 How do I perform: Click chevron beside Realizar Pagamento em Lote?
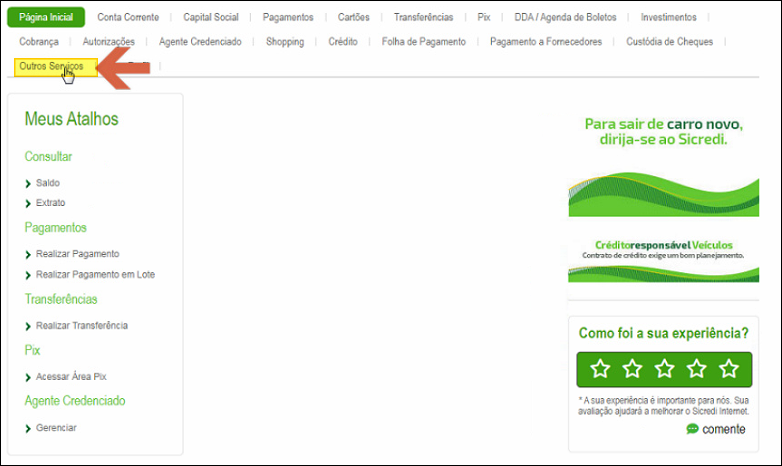pos(28,275)
